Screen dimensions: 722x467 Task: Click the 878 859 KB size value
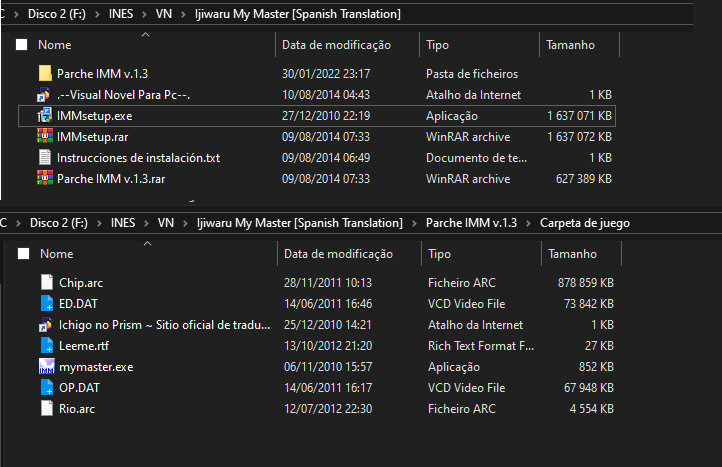pos(586,283)
